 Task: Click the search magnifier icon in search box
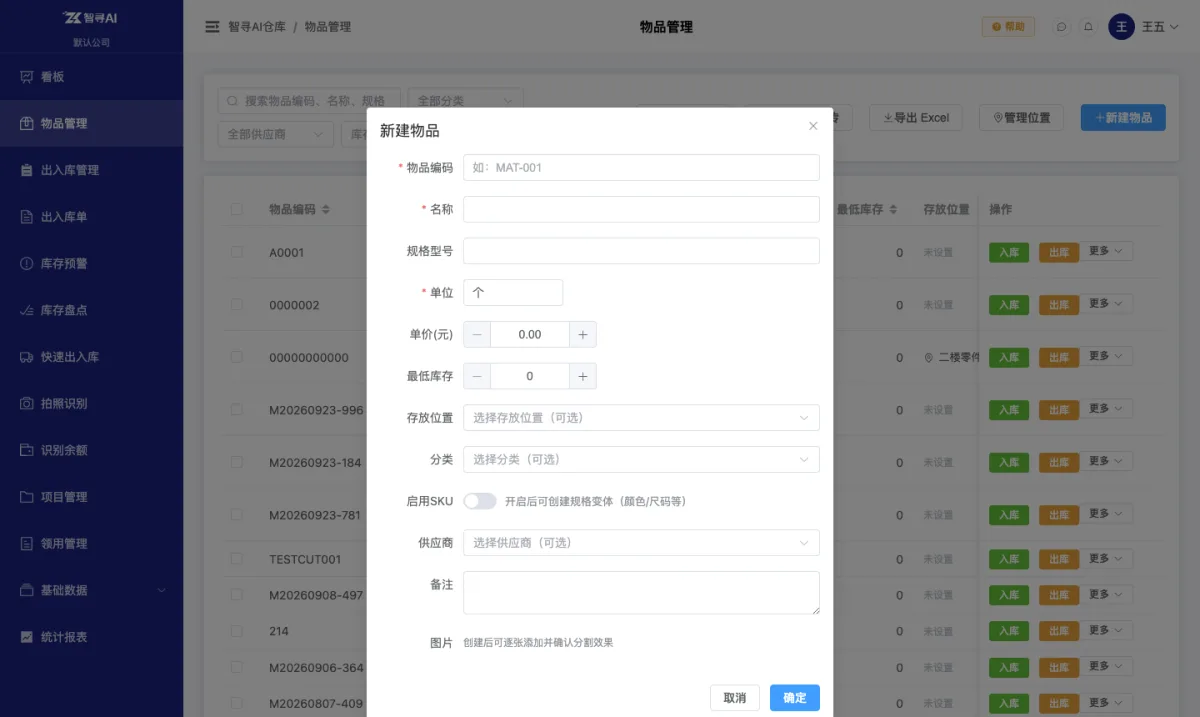tap(233, 101)
